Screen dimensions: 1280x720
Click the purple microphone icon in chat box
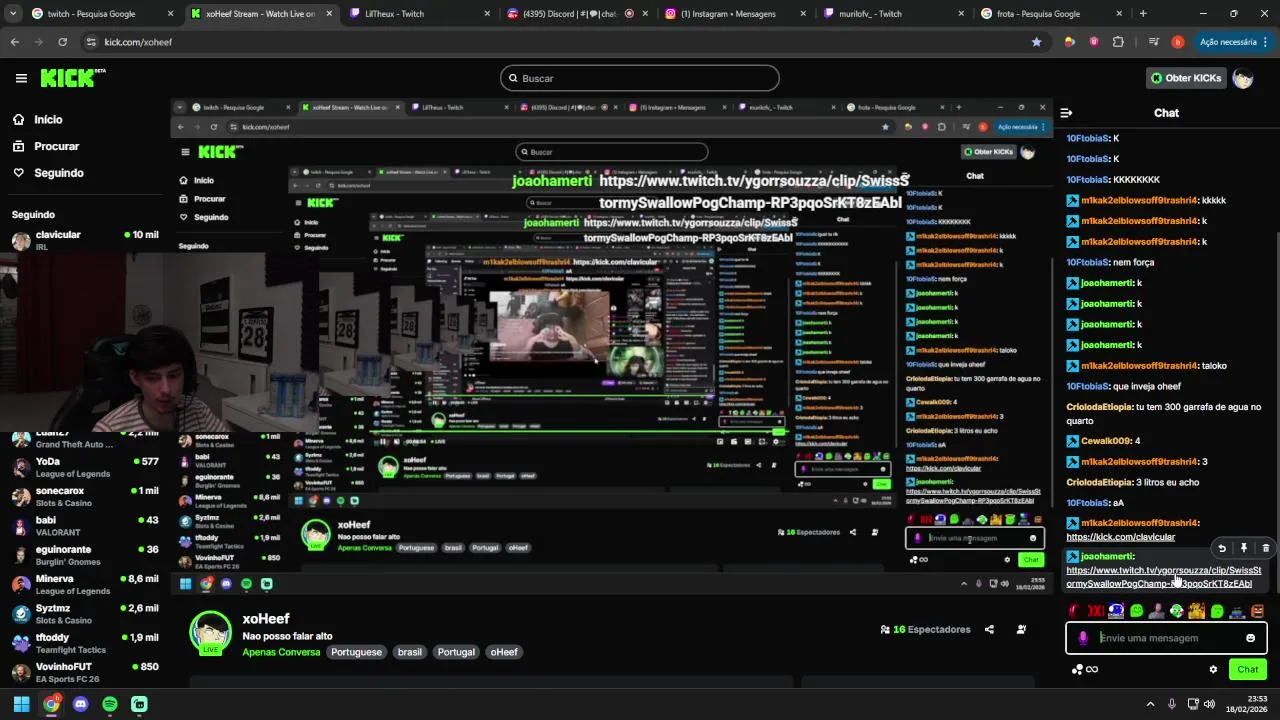coord(1083,638)
